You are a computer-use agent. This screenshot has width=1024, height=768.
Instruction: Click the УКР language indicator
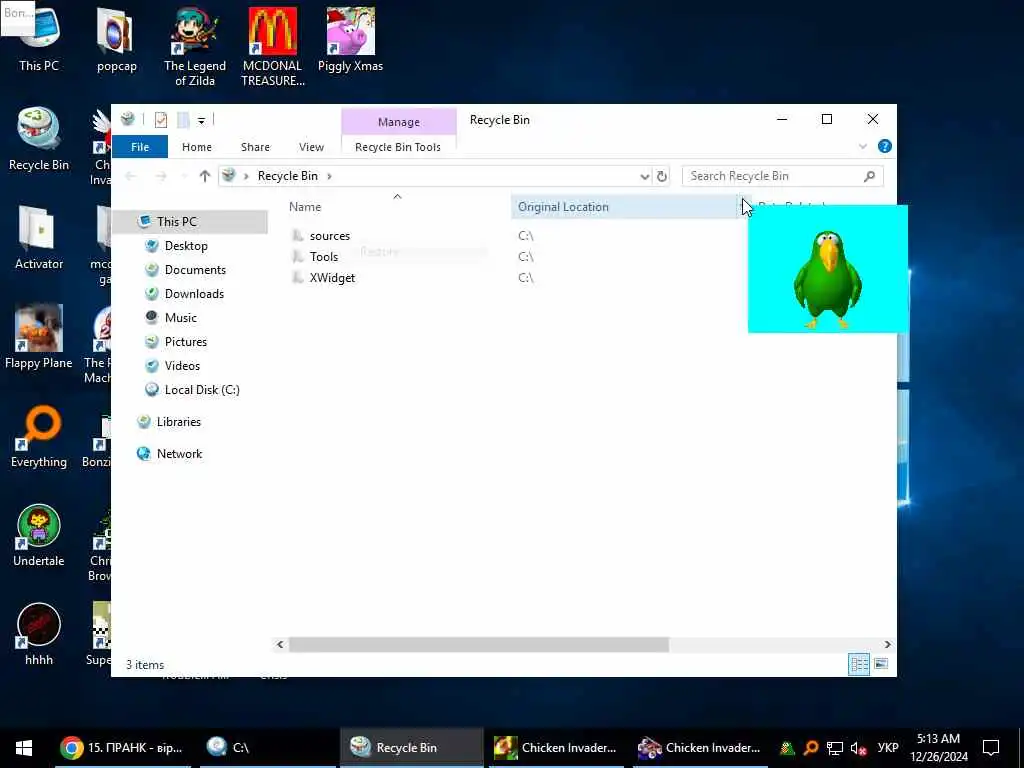click(888, 748)
